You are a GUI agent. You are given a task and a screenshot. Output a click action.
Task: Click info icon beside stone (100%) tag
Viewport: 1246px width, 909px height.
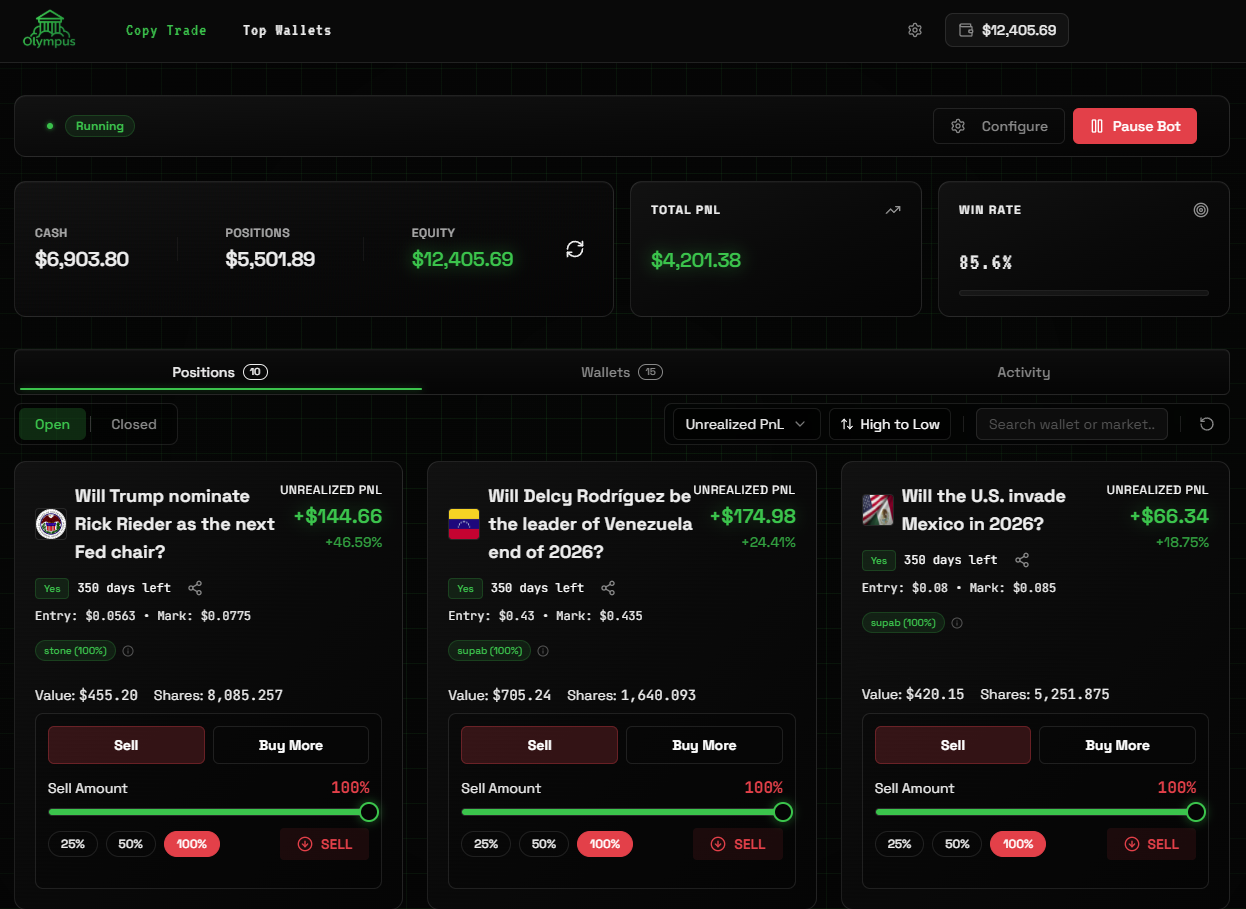(x=128, y=651)
